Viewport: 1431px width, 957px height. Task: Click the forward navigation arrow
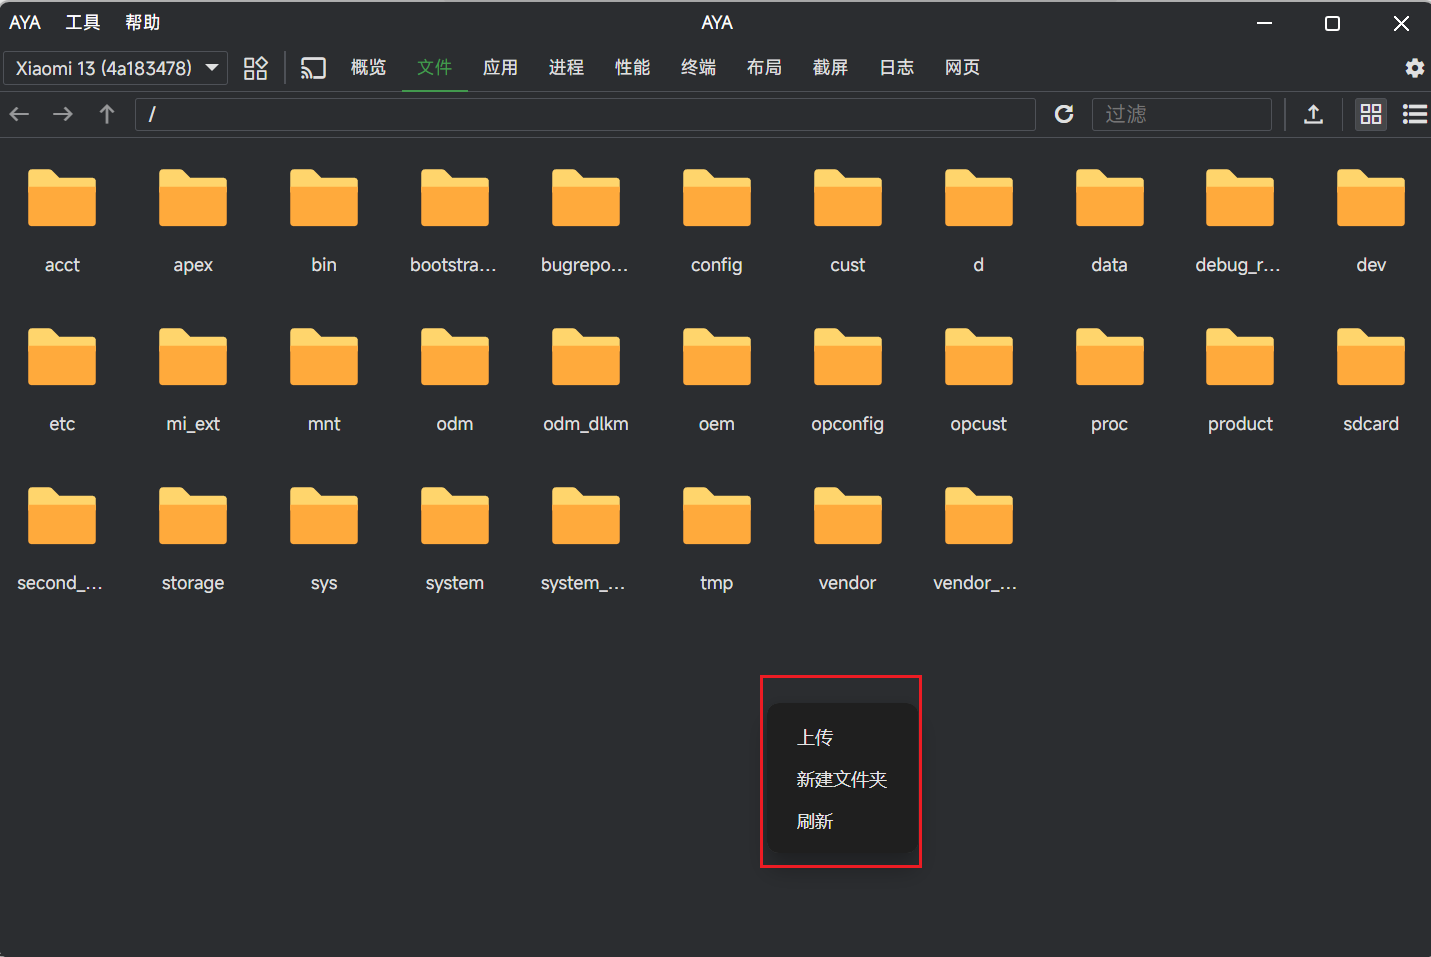coord(62,114)
